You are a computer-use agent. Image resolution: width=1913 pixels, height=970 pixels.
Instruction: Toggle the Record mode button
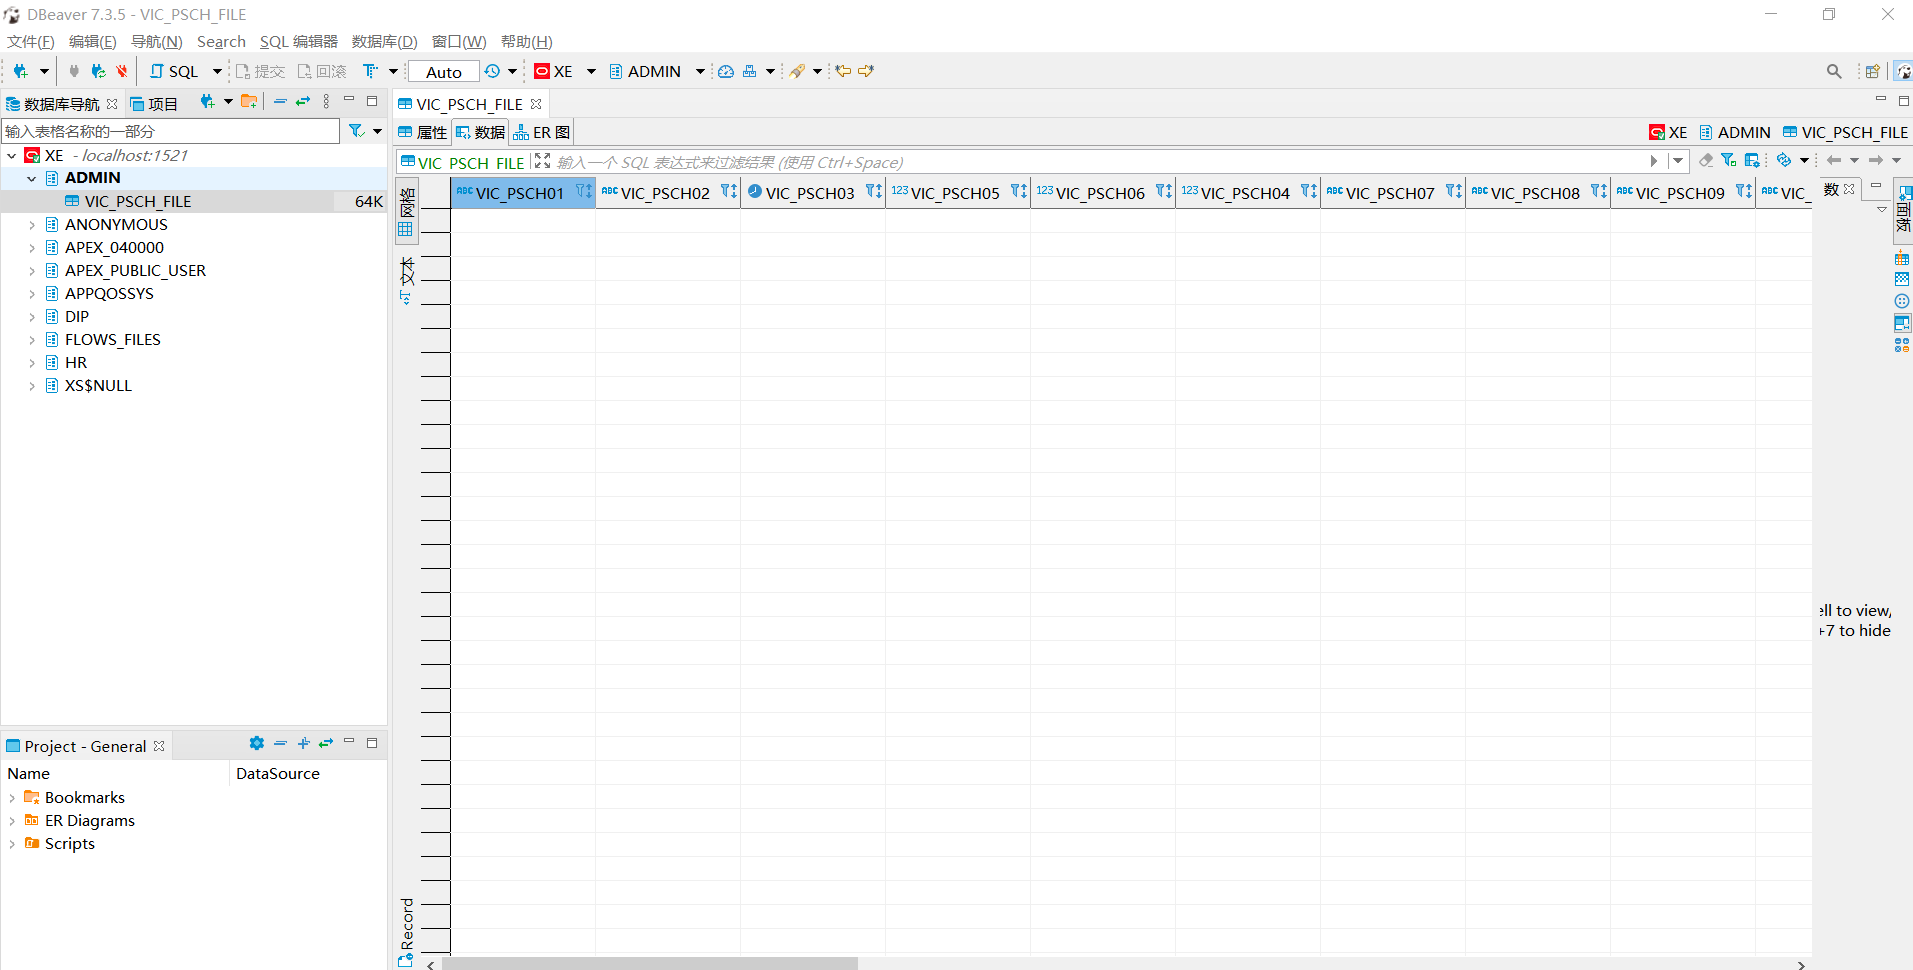[407, 931]
